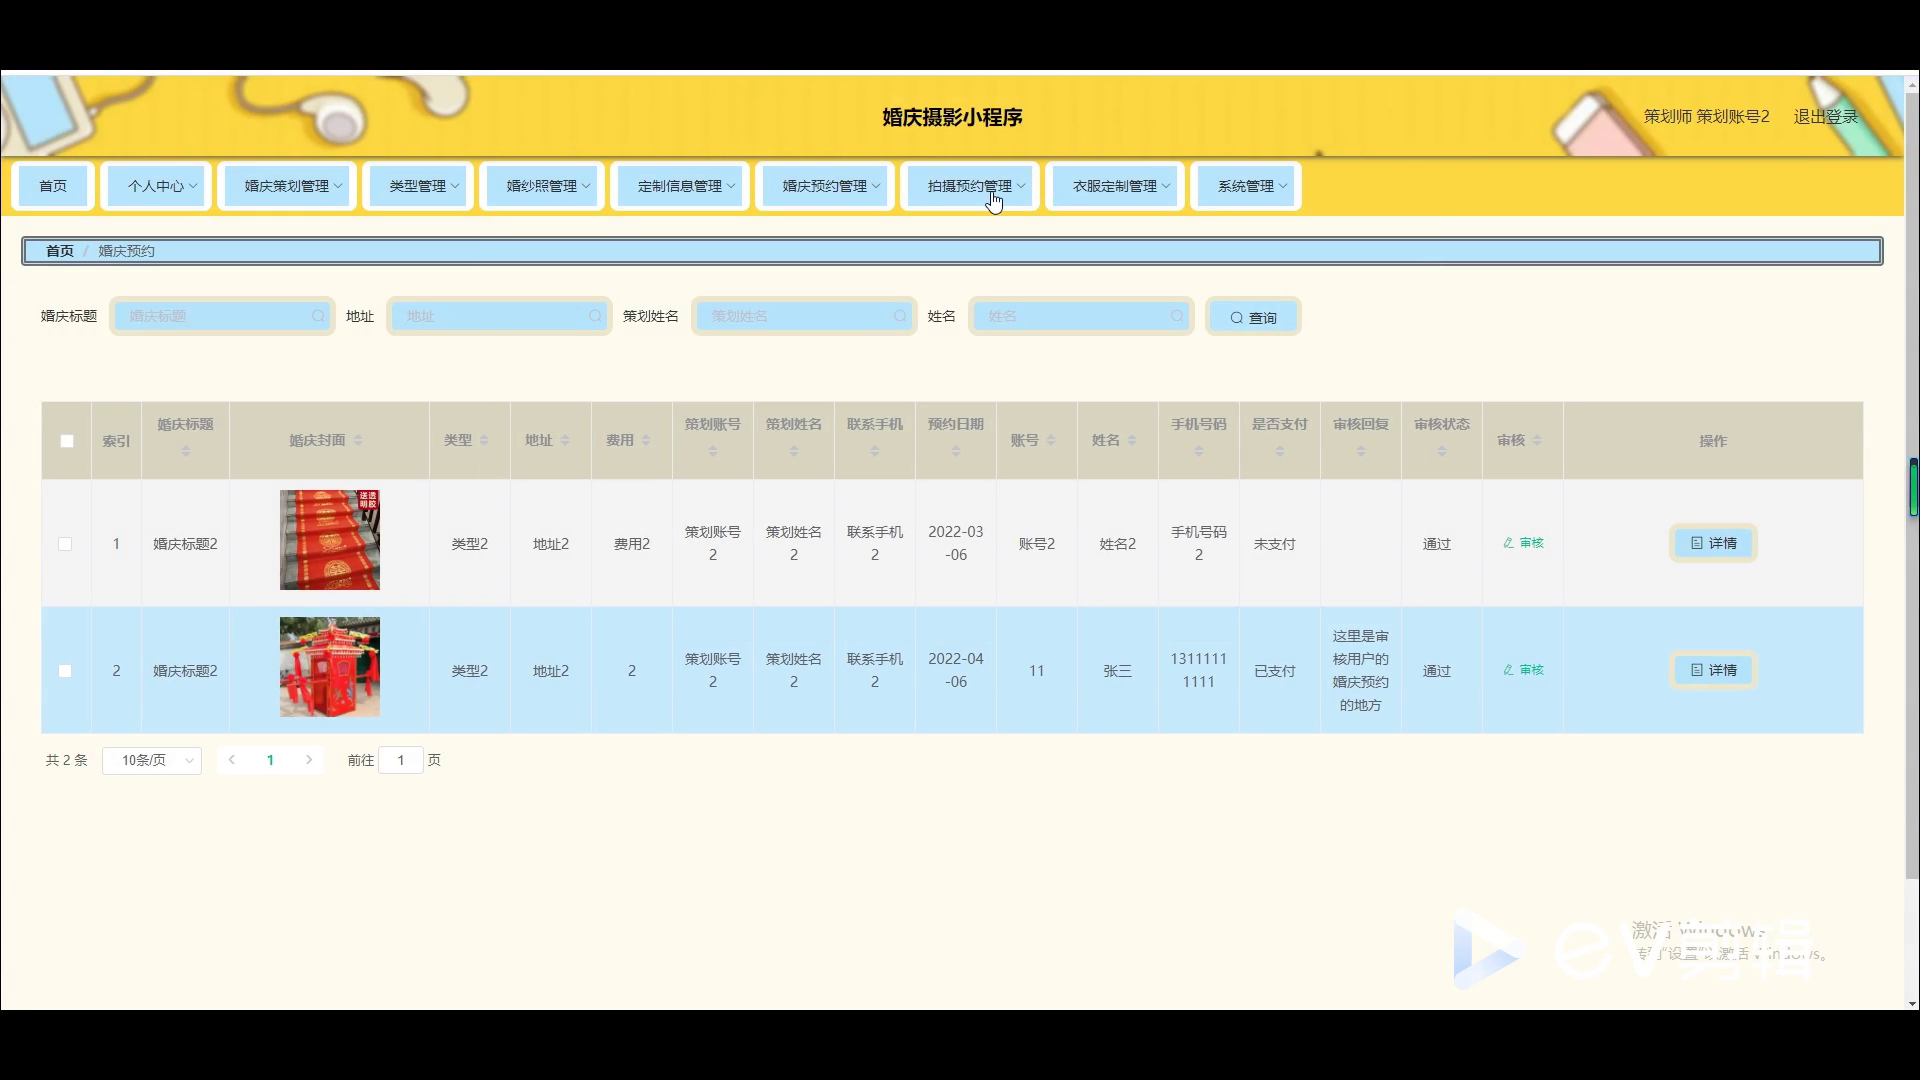This screenshot has height=1080, width=1920.
Task: Focus the 地址 search input
Action: click(499, 316)
